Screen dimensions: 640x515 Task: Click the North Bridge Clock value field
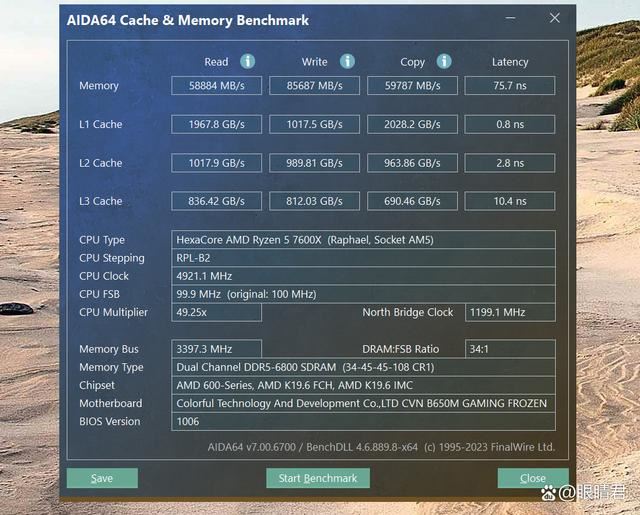[x=510, y=312]
